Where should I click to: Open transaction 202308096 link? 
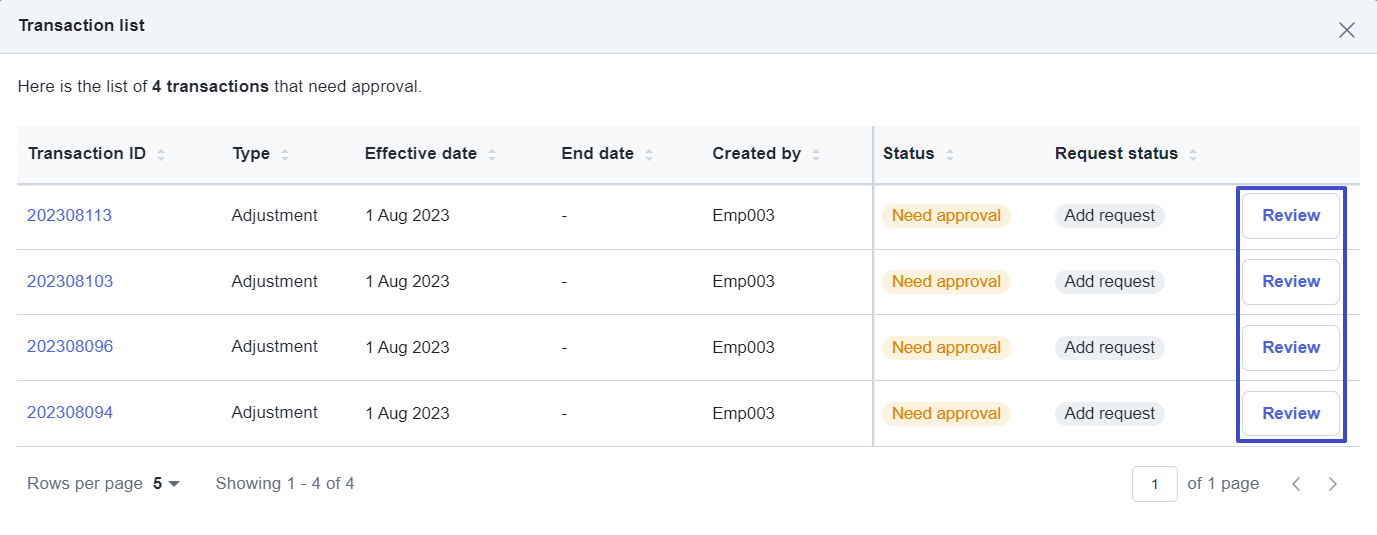point(69,347)
